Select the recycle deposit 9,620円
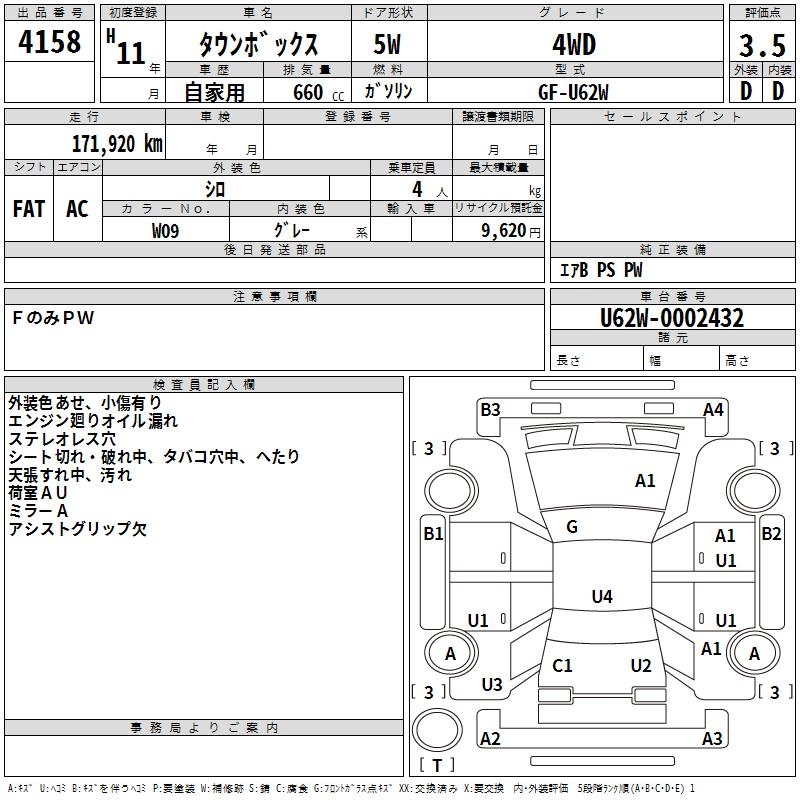 click(511, 231)
